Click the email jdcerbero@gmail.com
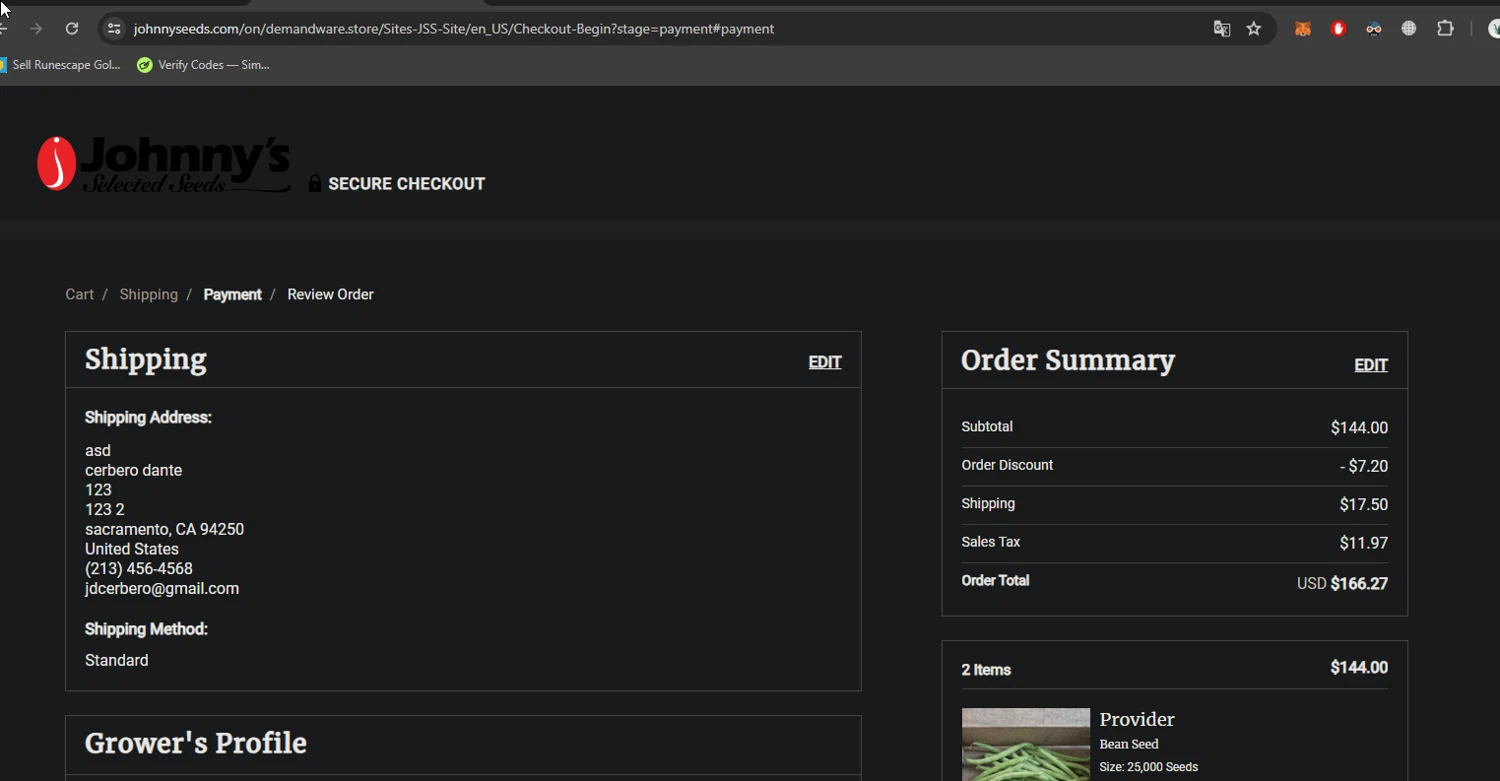 pyautogui.click(x=162, y=588)
